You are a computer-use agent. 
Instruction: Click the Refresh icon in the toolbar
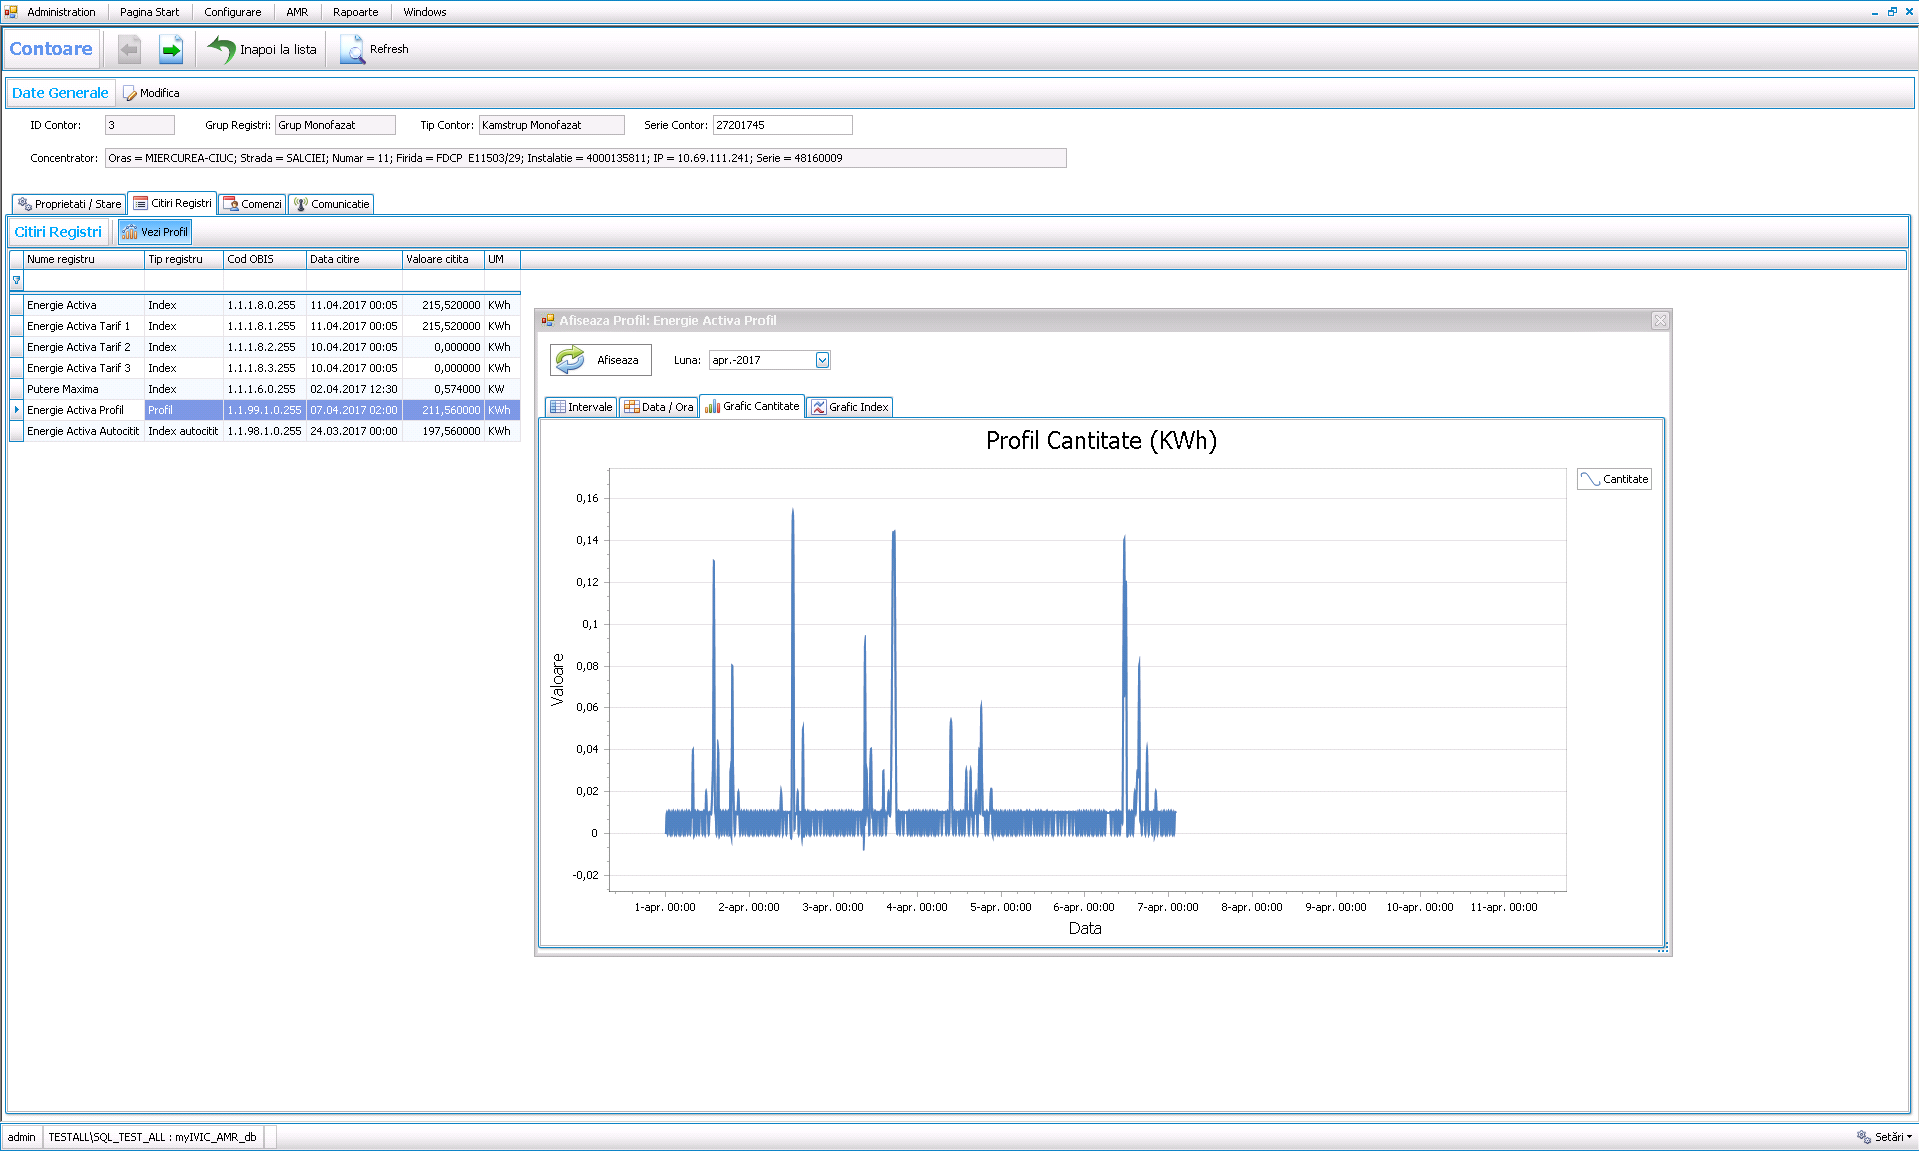point(352,49)
